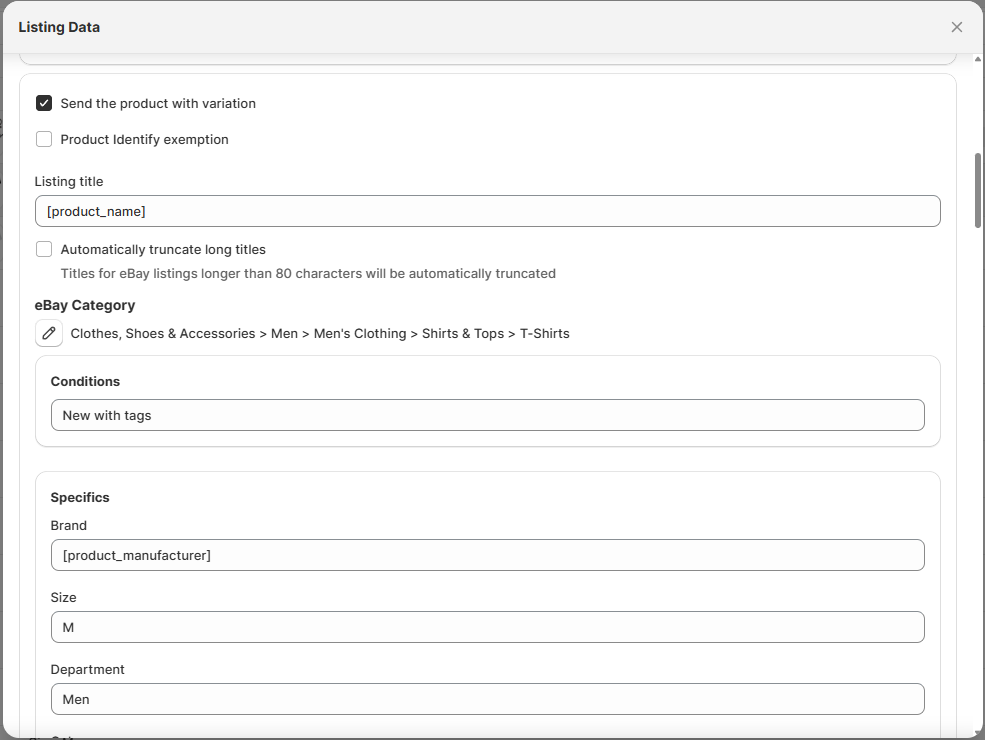
Task: Click the T-Shirts category breadcrumb path
Action: pos(320,333)
